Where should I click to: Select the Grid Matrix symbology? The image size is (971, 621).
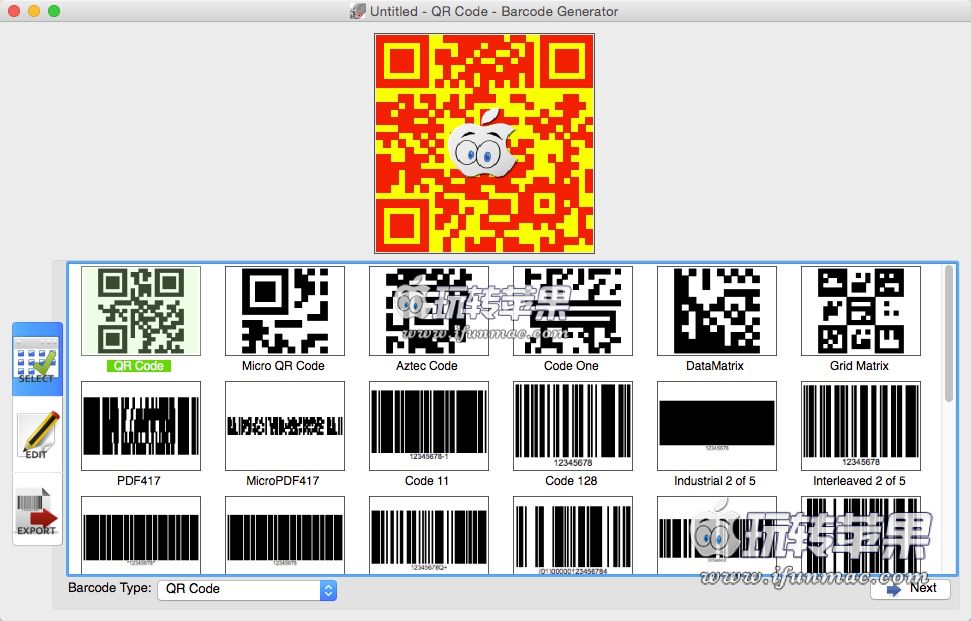pyautogui.click(x=860, y=310)
